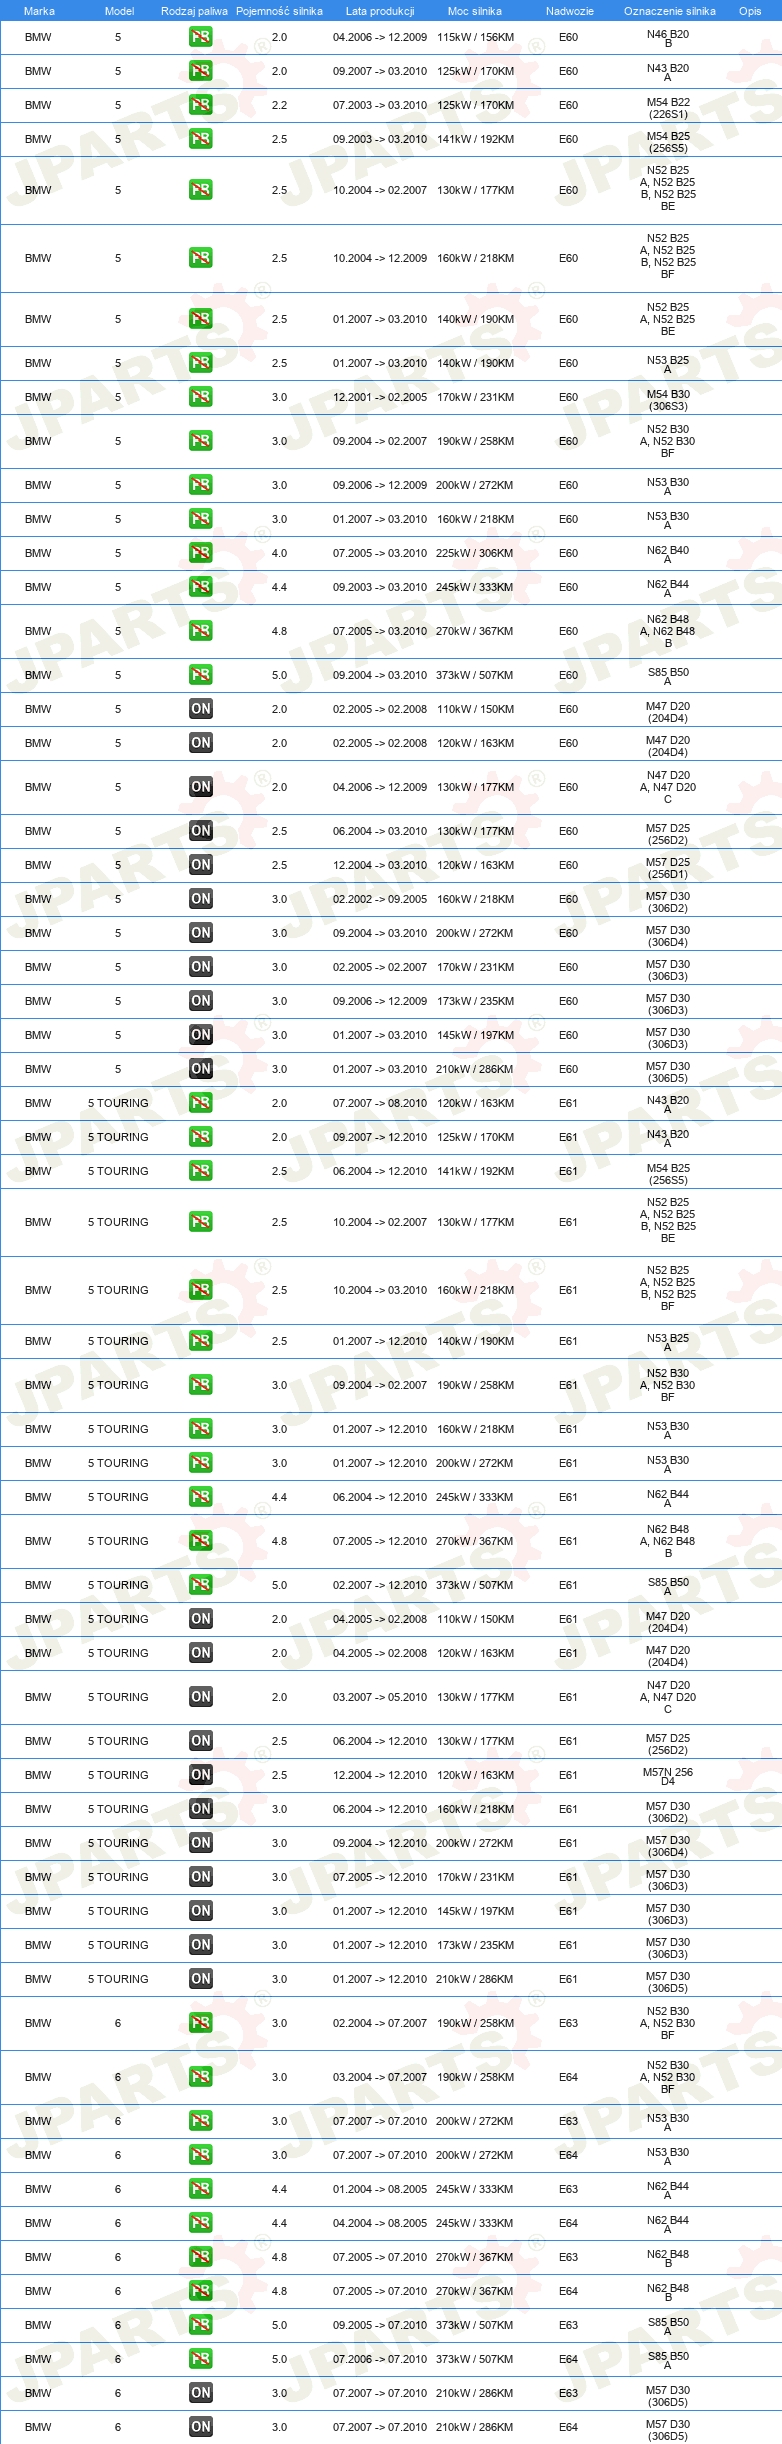Screen dimensions: 782x2444
Task: Click petrol icon in 5 Touring 4.4 N62 B44 row
Action: click(200, 1497)
